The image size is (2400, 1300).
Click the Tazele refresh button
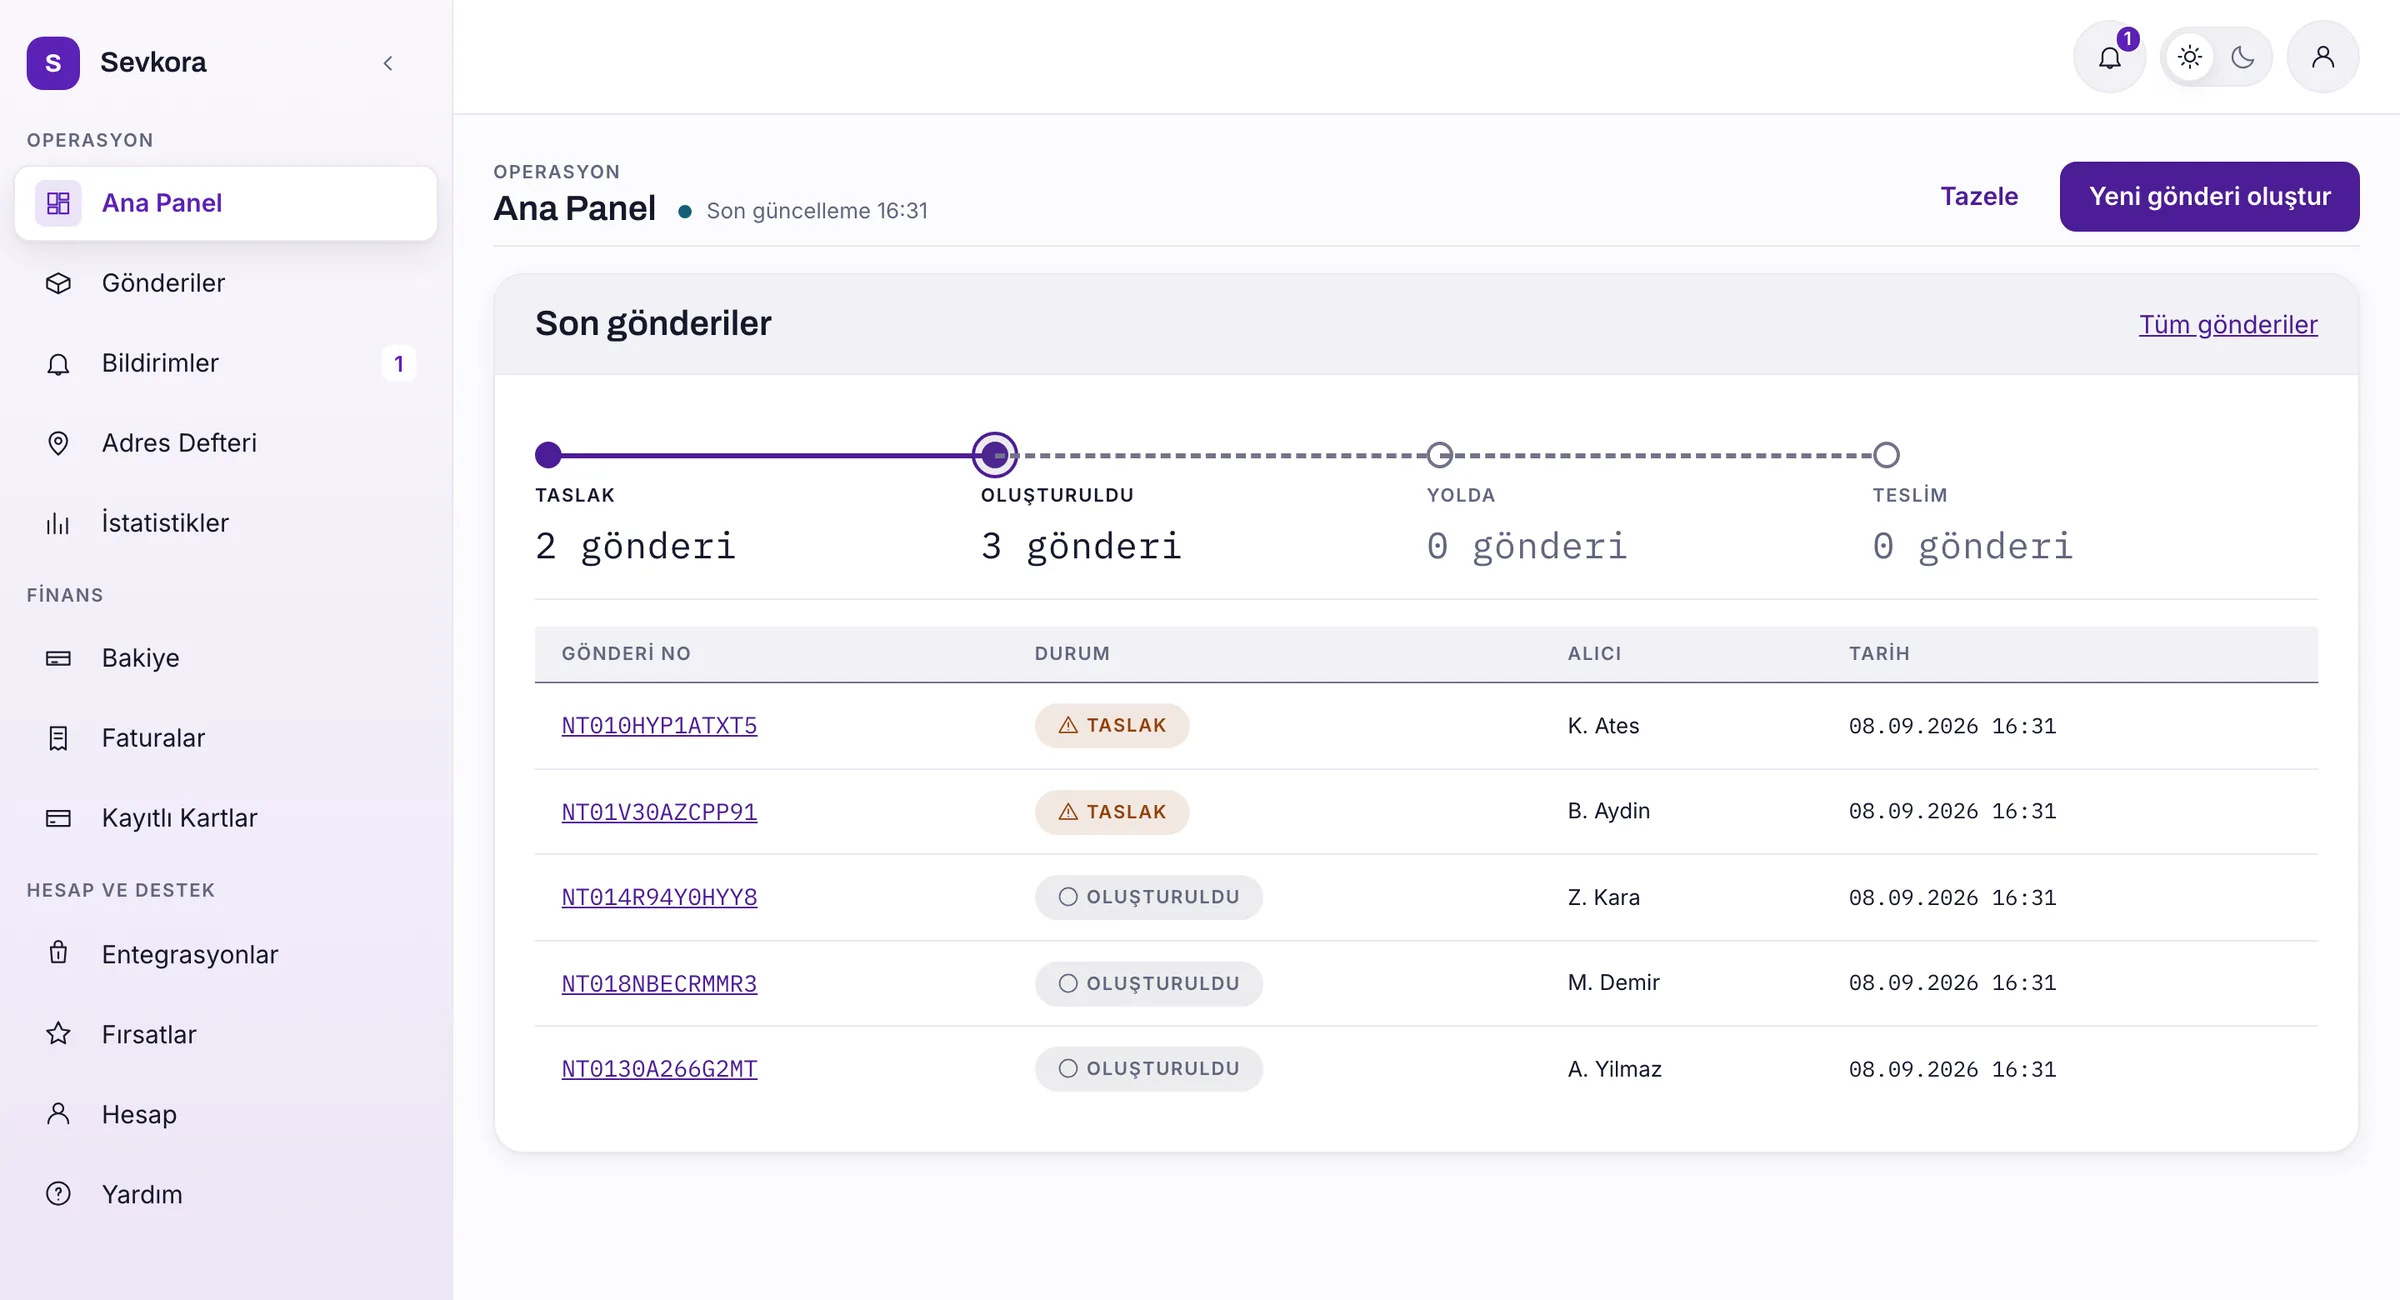(x=1979, y=196)
